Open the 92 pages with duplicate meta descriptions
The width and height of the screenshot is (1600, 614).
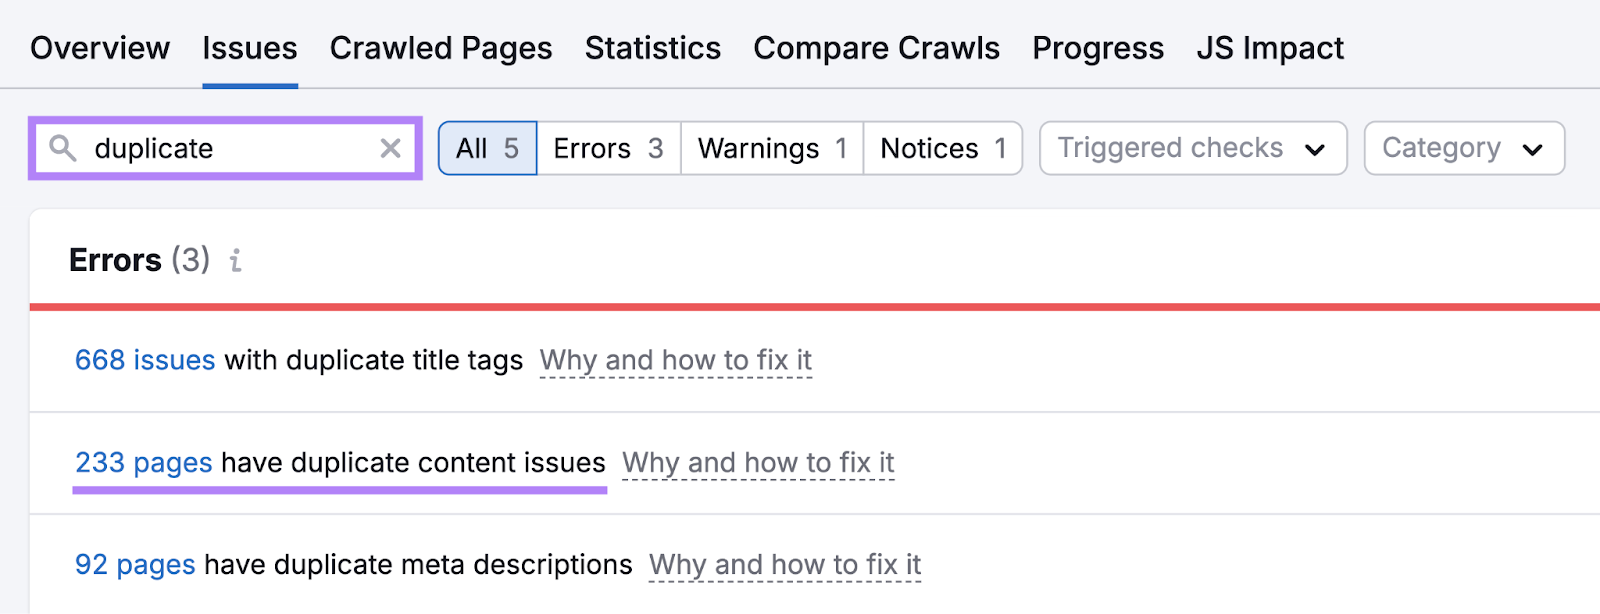(x=135, y=565)
